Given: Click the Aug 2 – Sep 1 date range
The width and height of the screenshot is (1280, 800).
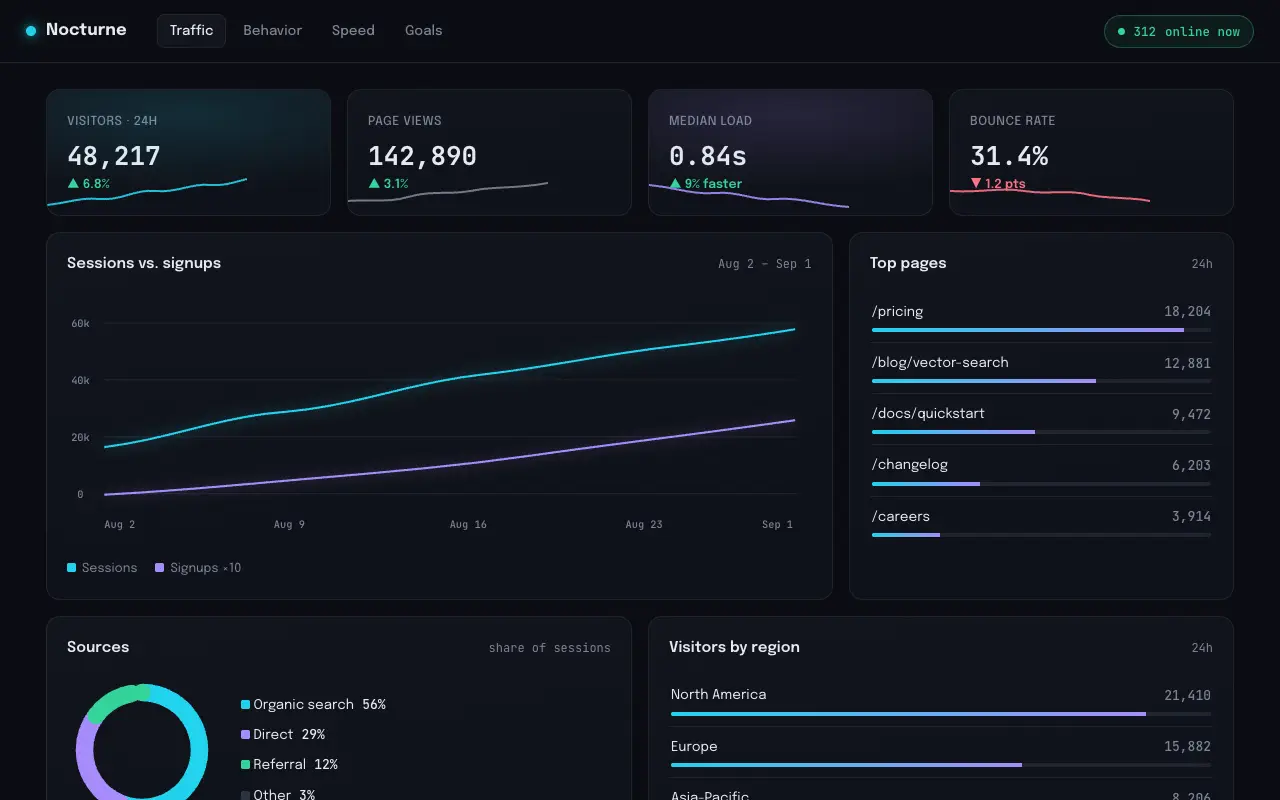Looking at the screenshot, I should 765,264.
